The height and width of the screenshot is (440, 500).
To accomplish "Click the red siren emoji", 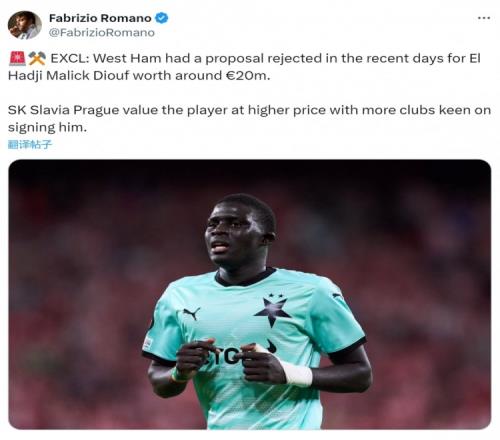I will 17,59.
